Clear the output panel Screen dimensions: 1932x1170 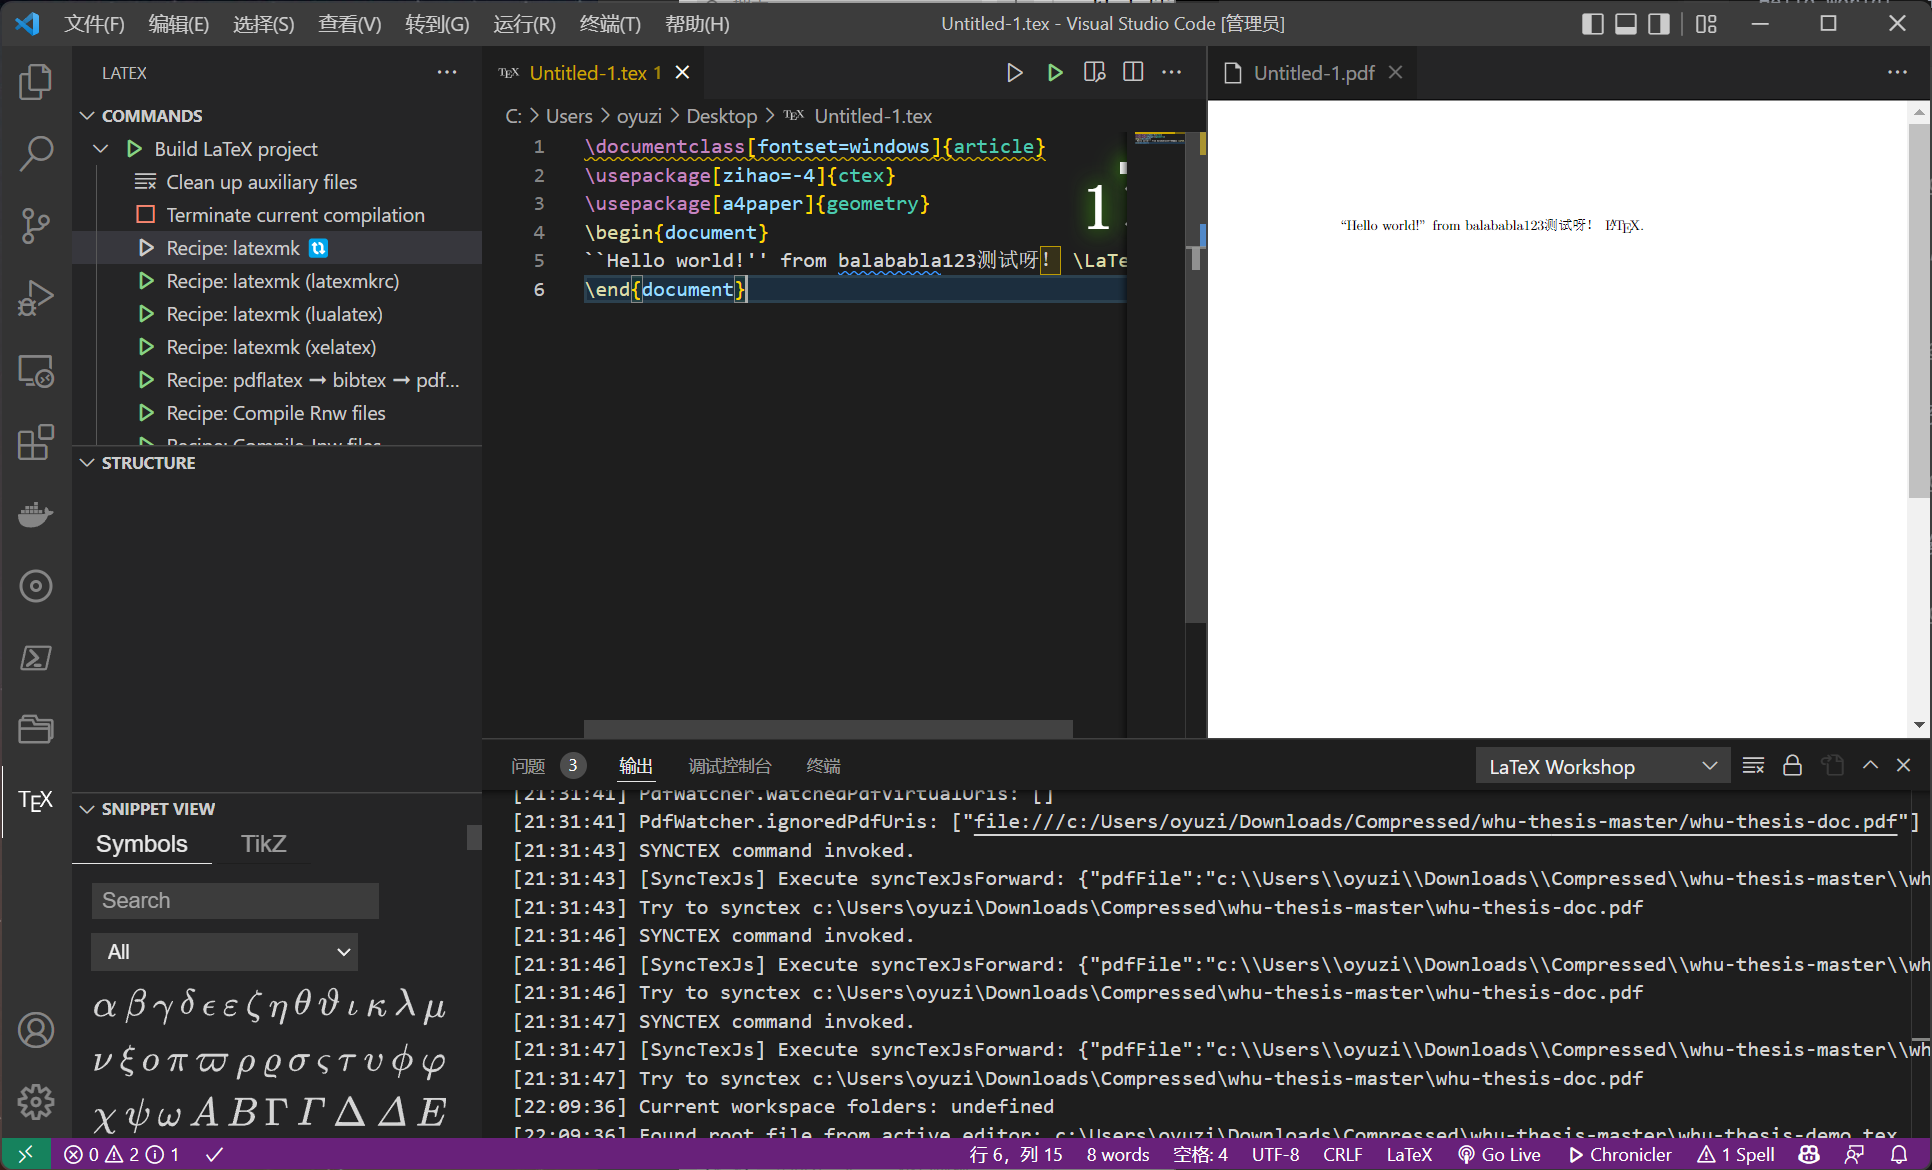(x=1753, y=766)
